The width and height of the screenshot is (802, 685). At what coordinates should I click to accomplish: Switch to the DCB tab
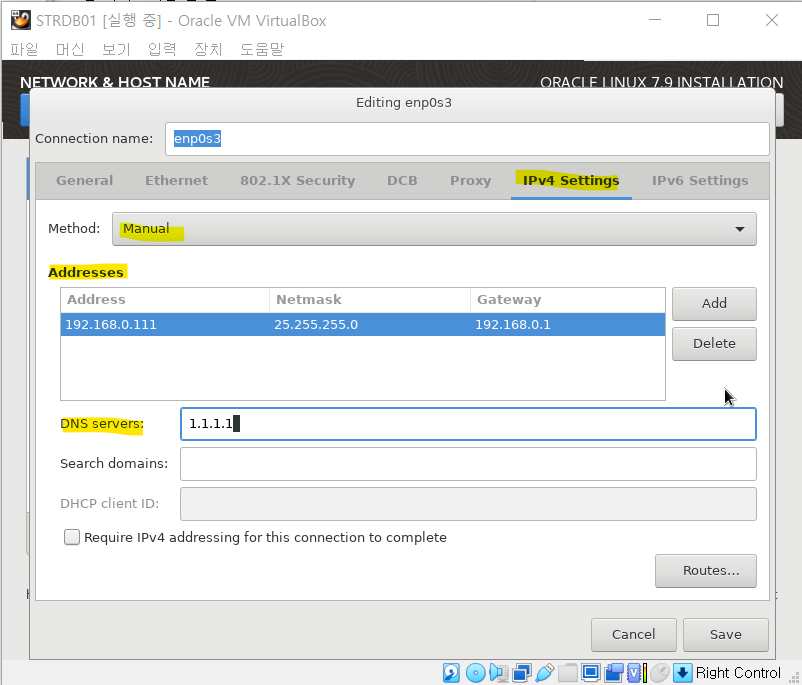(402, 181)
